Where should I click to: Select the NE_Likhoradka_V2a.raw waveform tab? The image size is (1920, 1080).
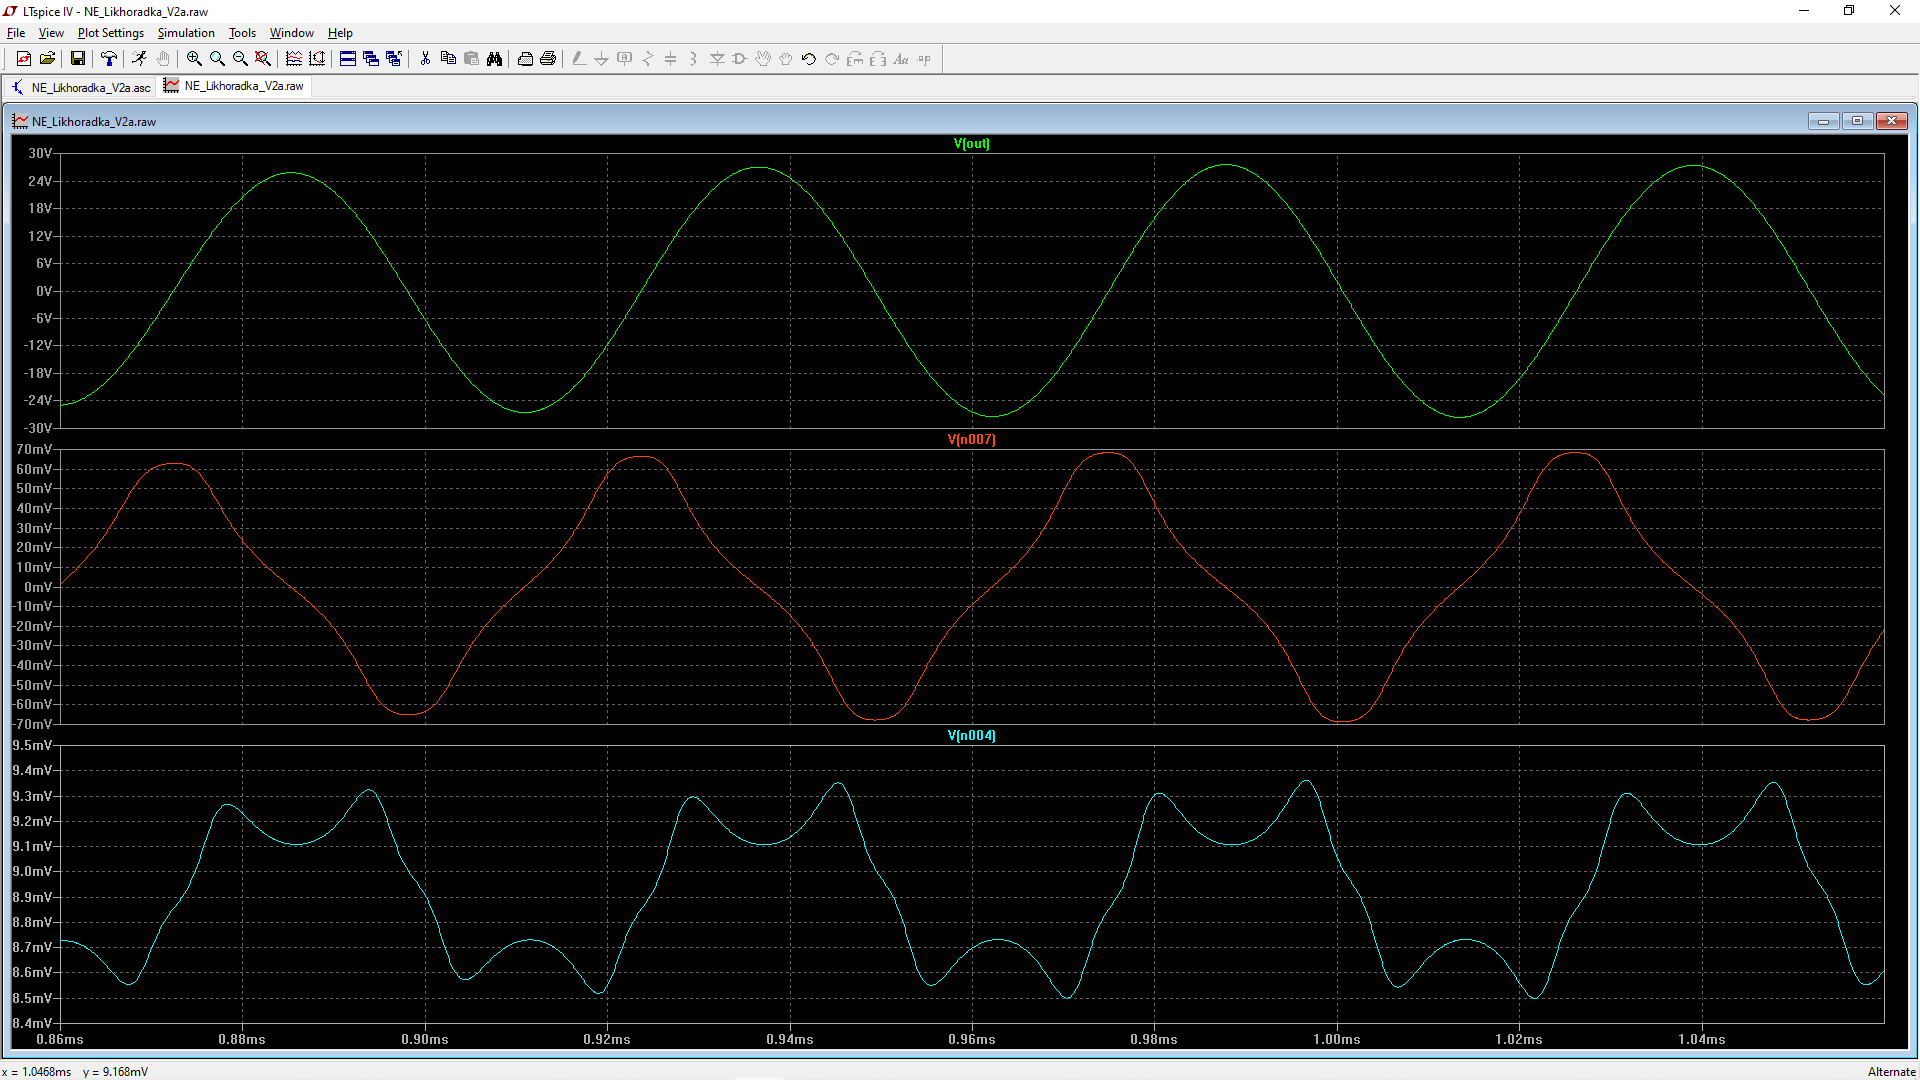[x=236, y=86]
